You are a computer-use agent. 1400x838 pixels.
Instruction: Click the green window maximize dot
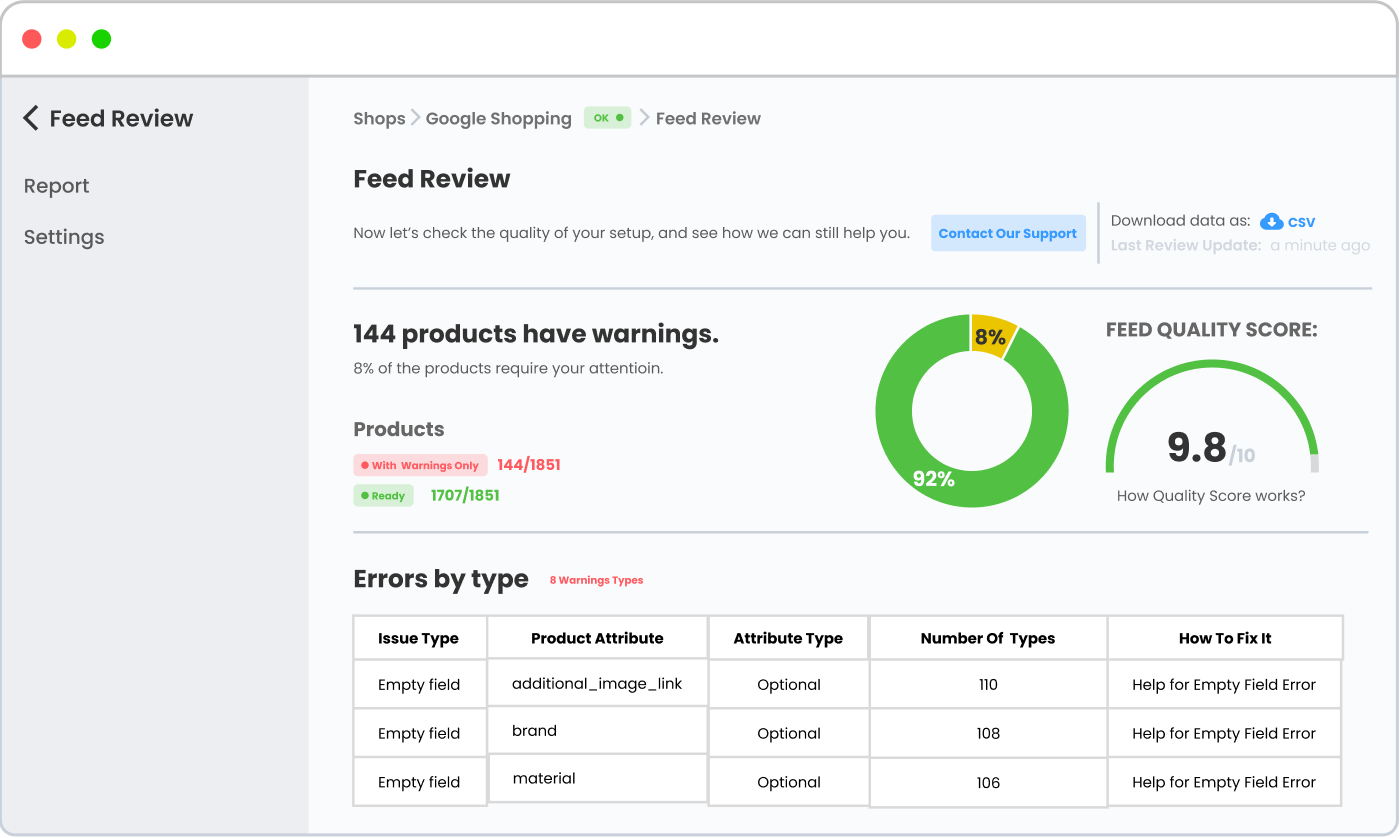click(101, 39)
